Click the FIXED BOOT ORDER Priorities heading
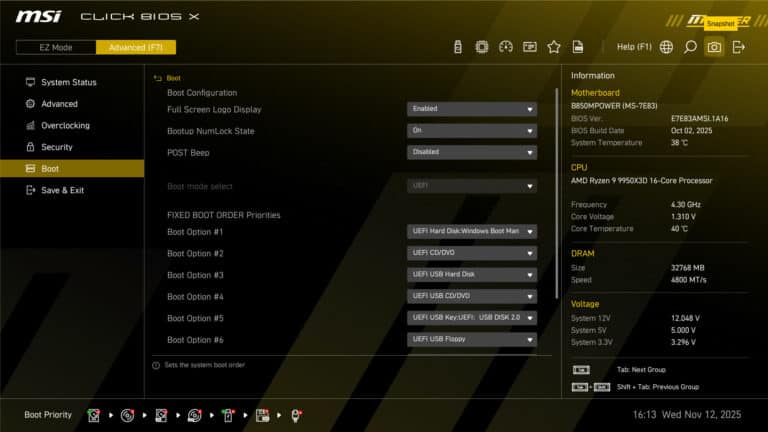The width and height of the screenshot is (768, 432). tap(224, 215)
